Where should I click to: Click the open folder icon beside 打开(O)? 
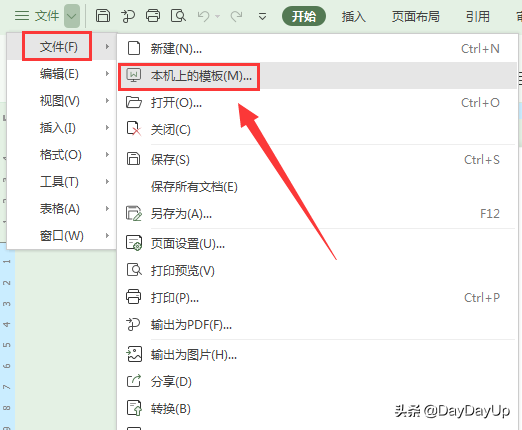point(134,102)
